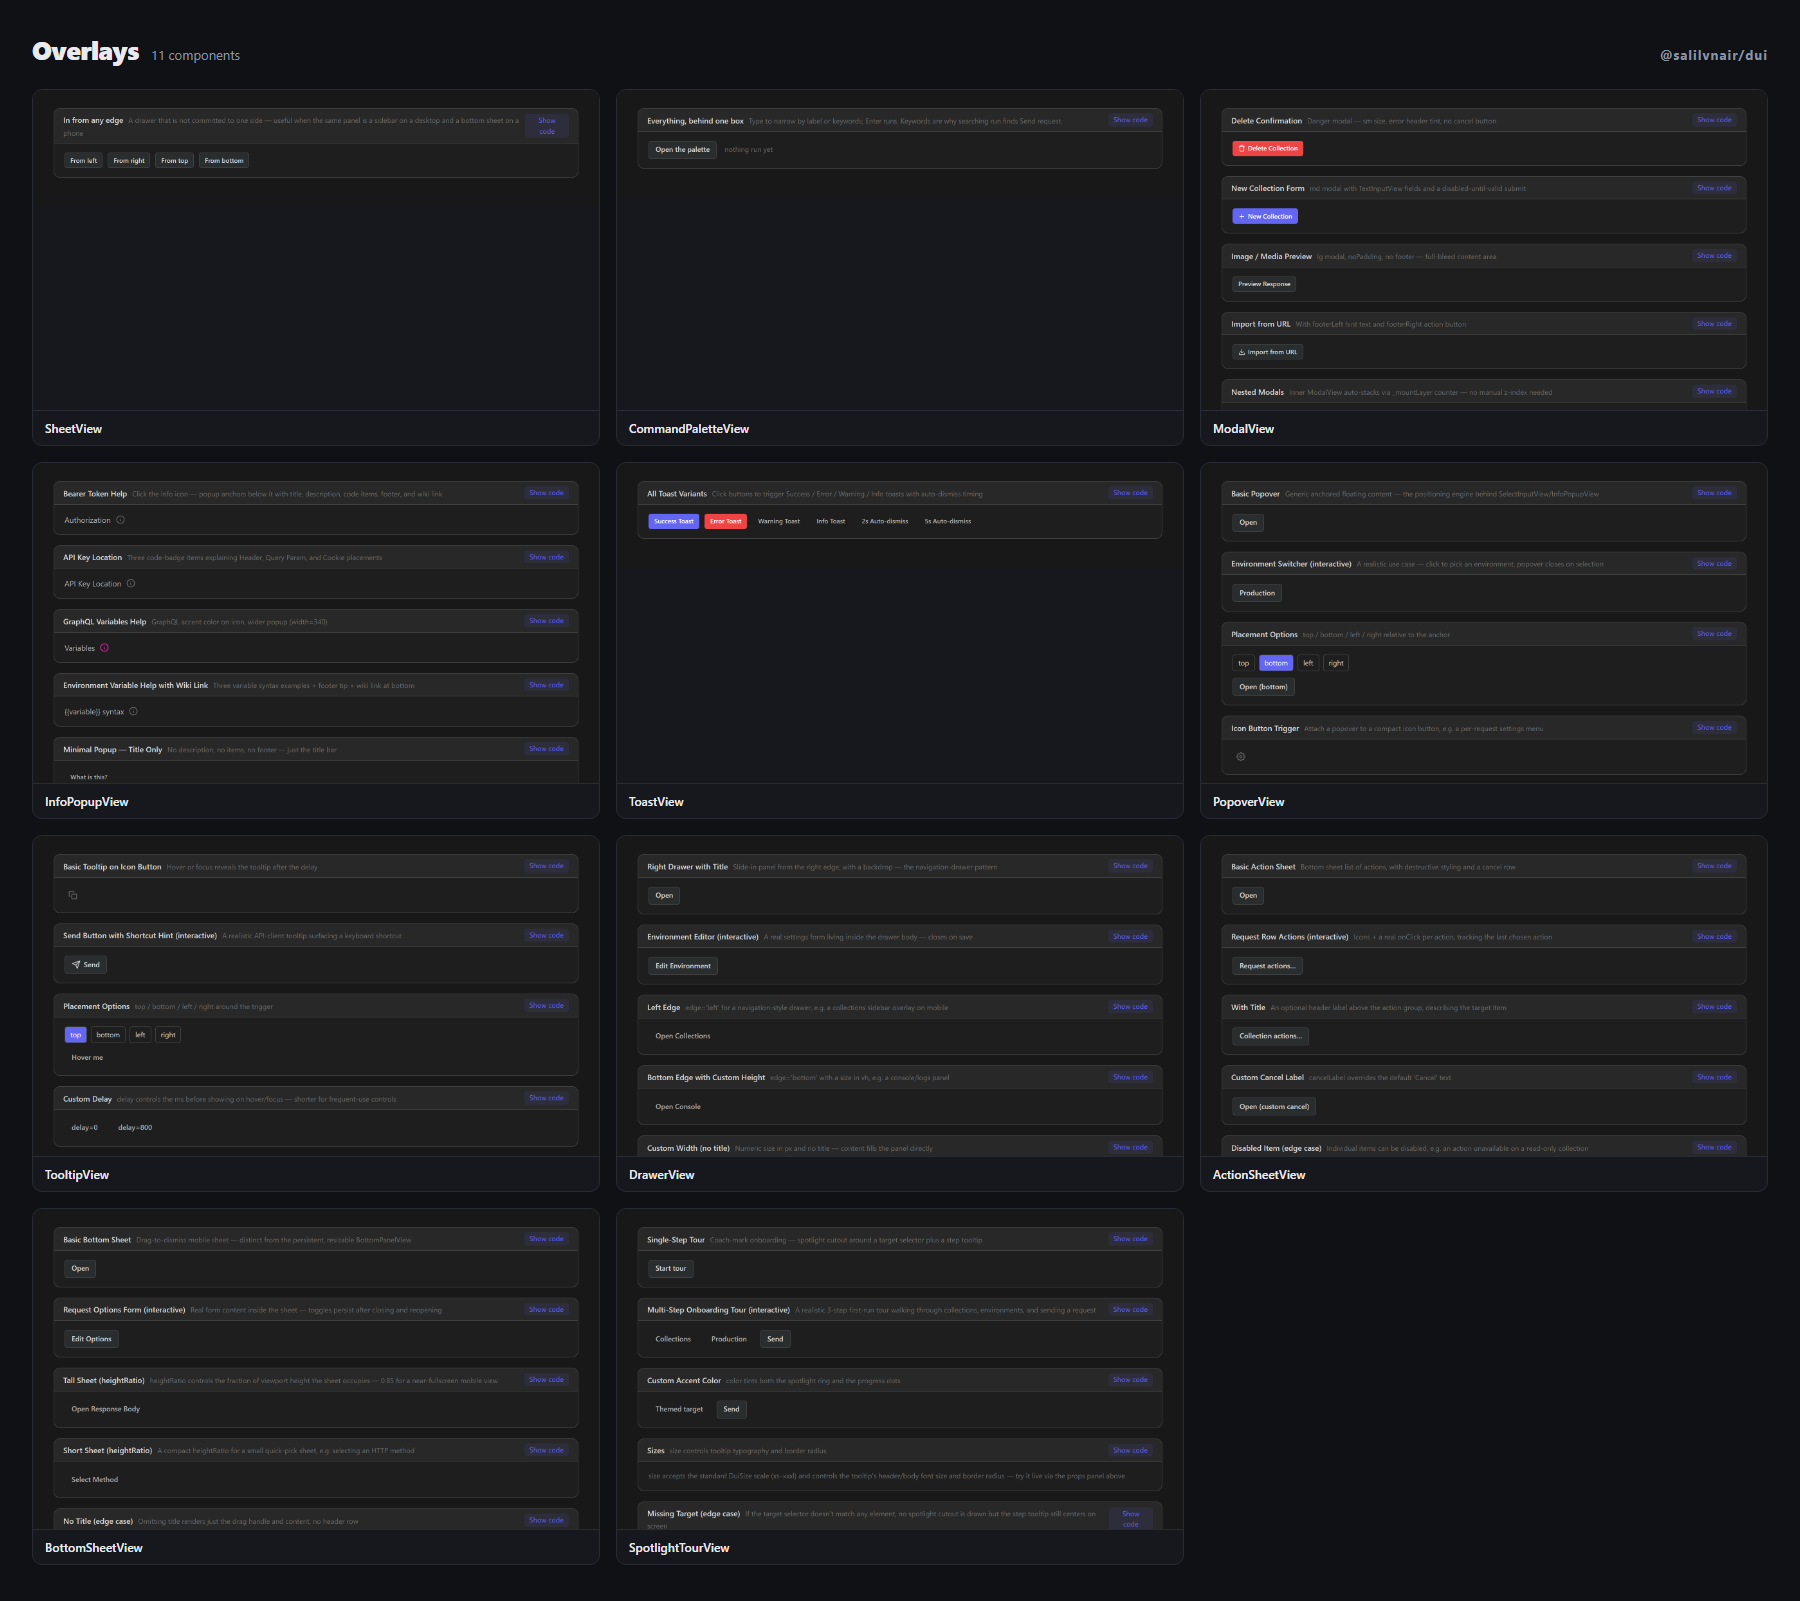Click the Warning Toast button
The width and height of the screenshot is (1800, 1601).
(x=779, y=522)
